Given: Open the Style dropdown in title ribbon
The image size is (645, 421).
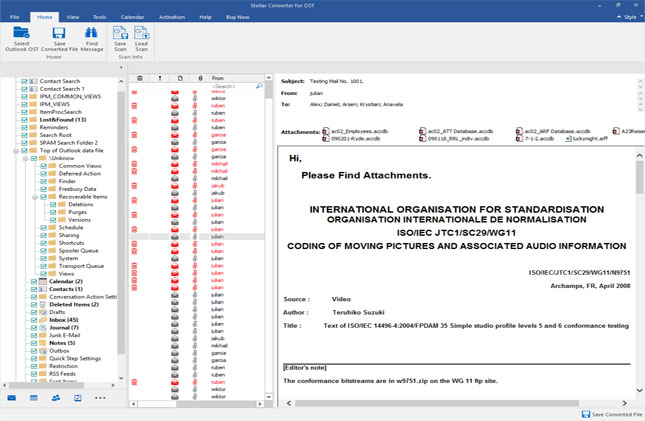Looking at the screenshot, I should click(x=630, y=17).
